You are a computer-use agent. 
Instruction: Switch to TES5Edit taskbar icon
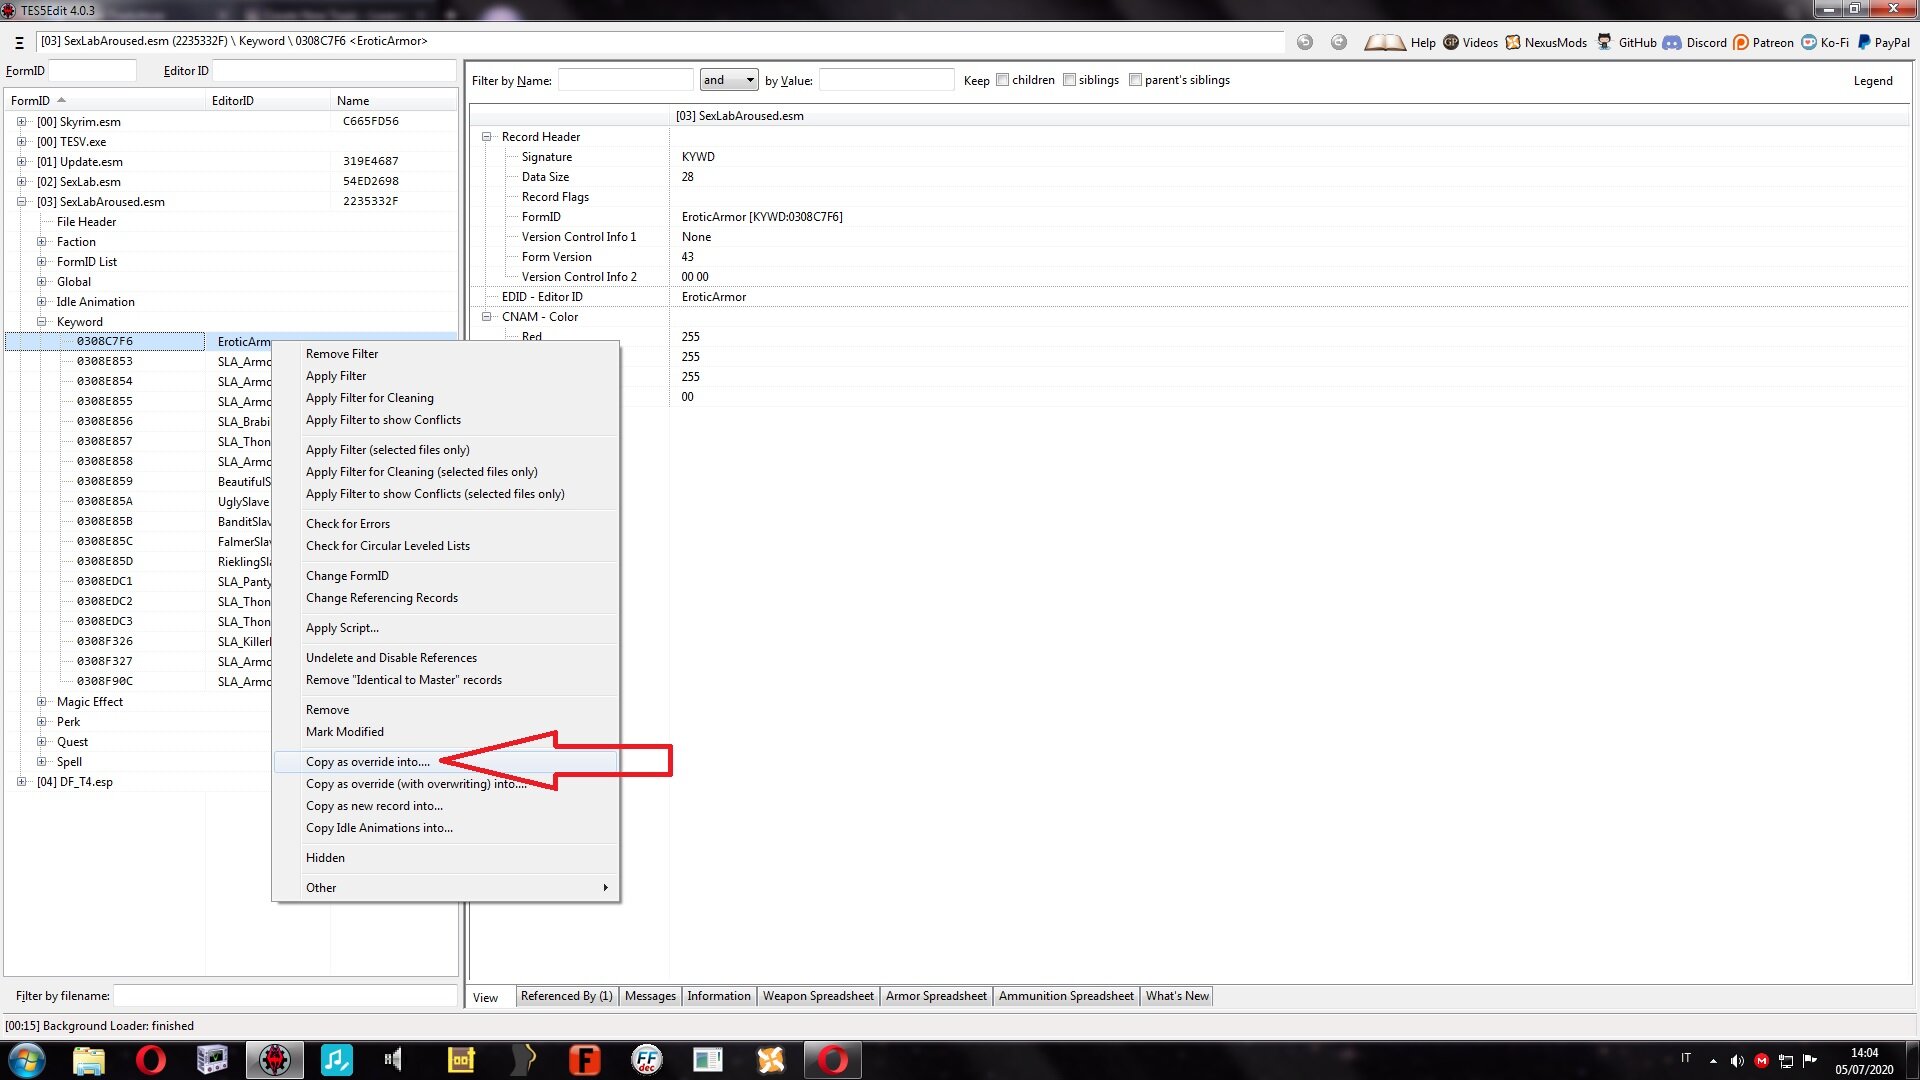275,1060
